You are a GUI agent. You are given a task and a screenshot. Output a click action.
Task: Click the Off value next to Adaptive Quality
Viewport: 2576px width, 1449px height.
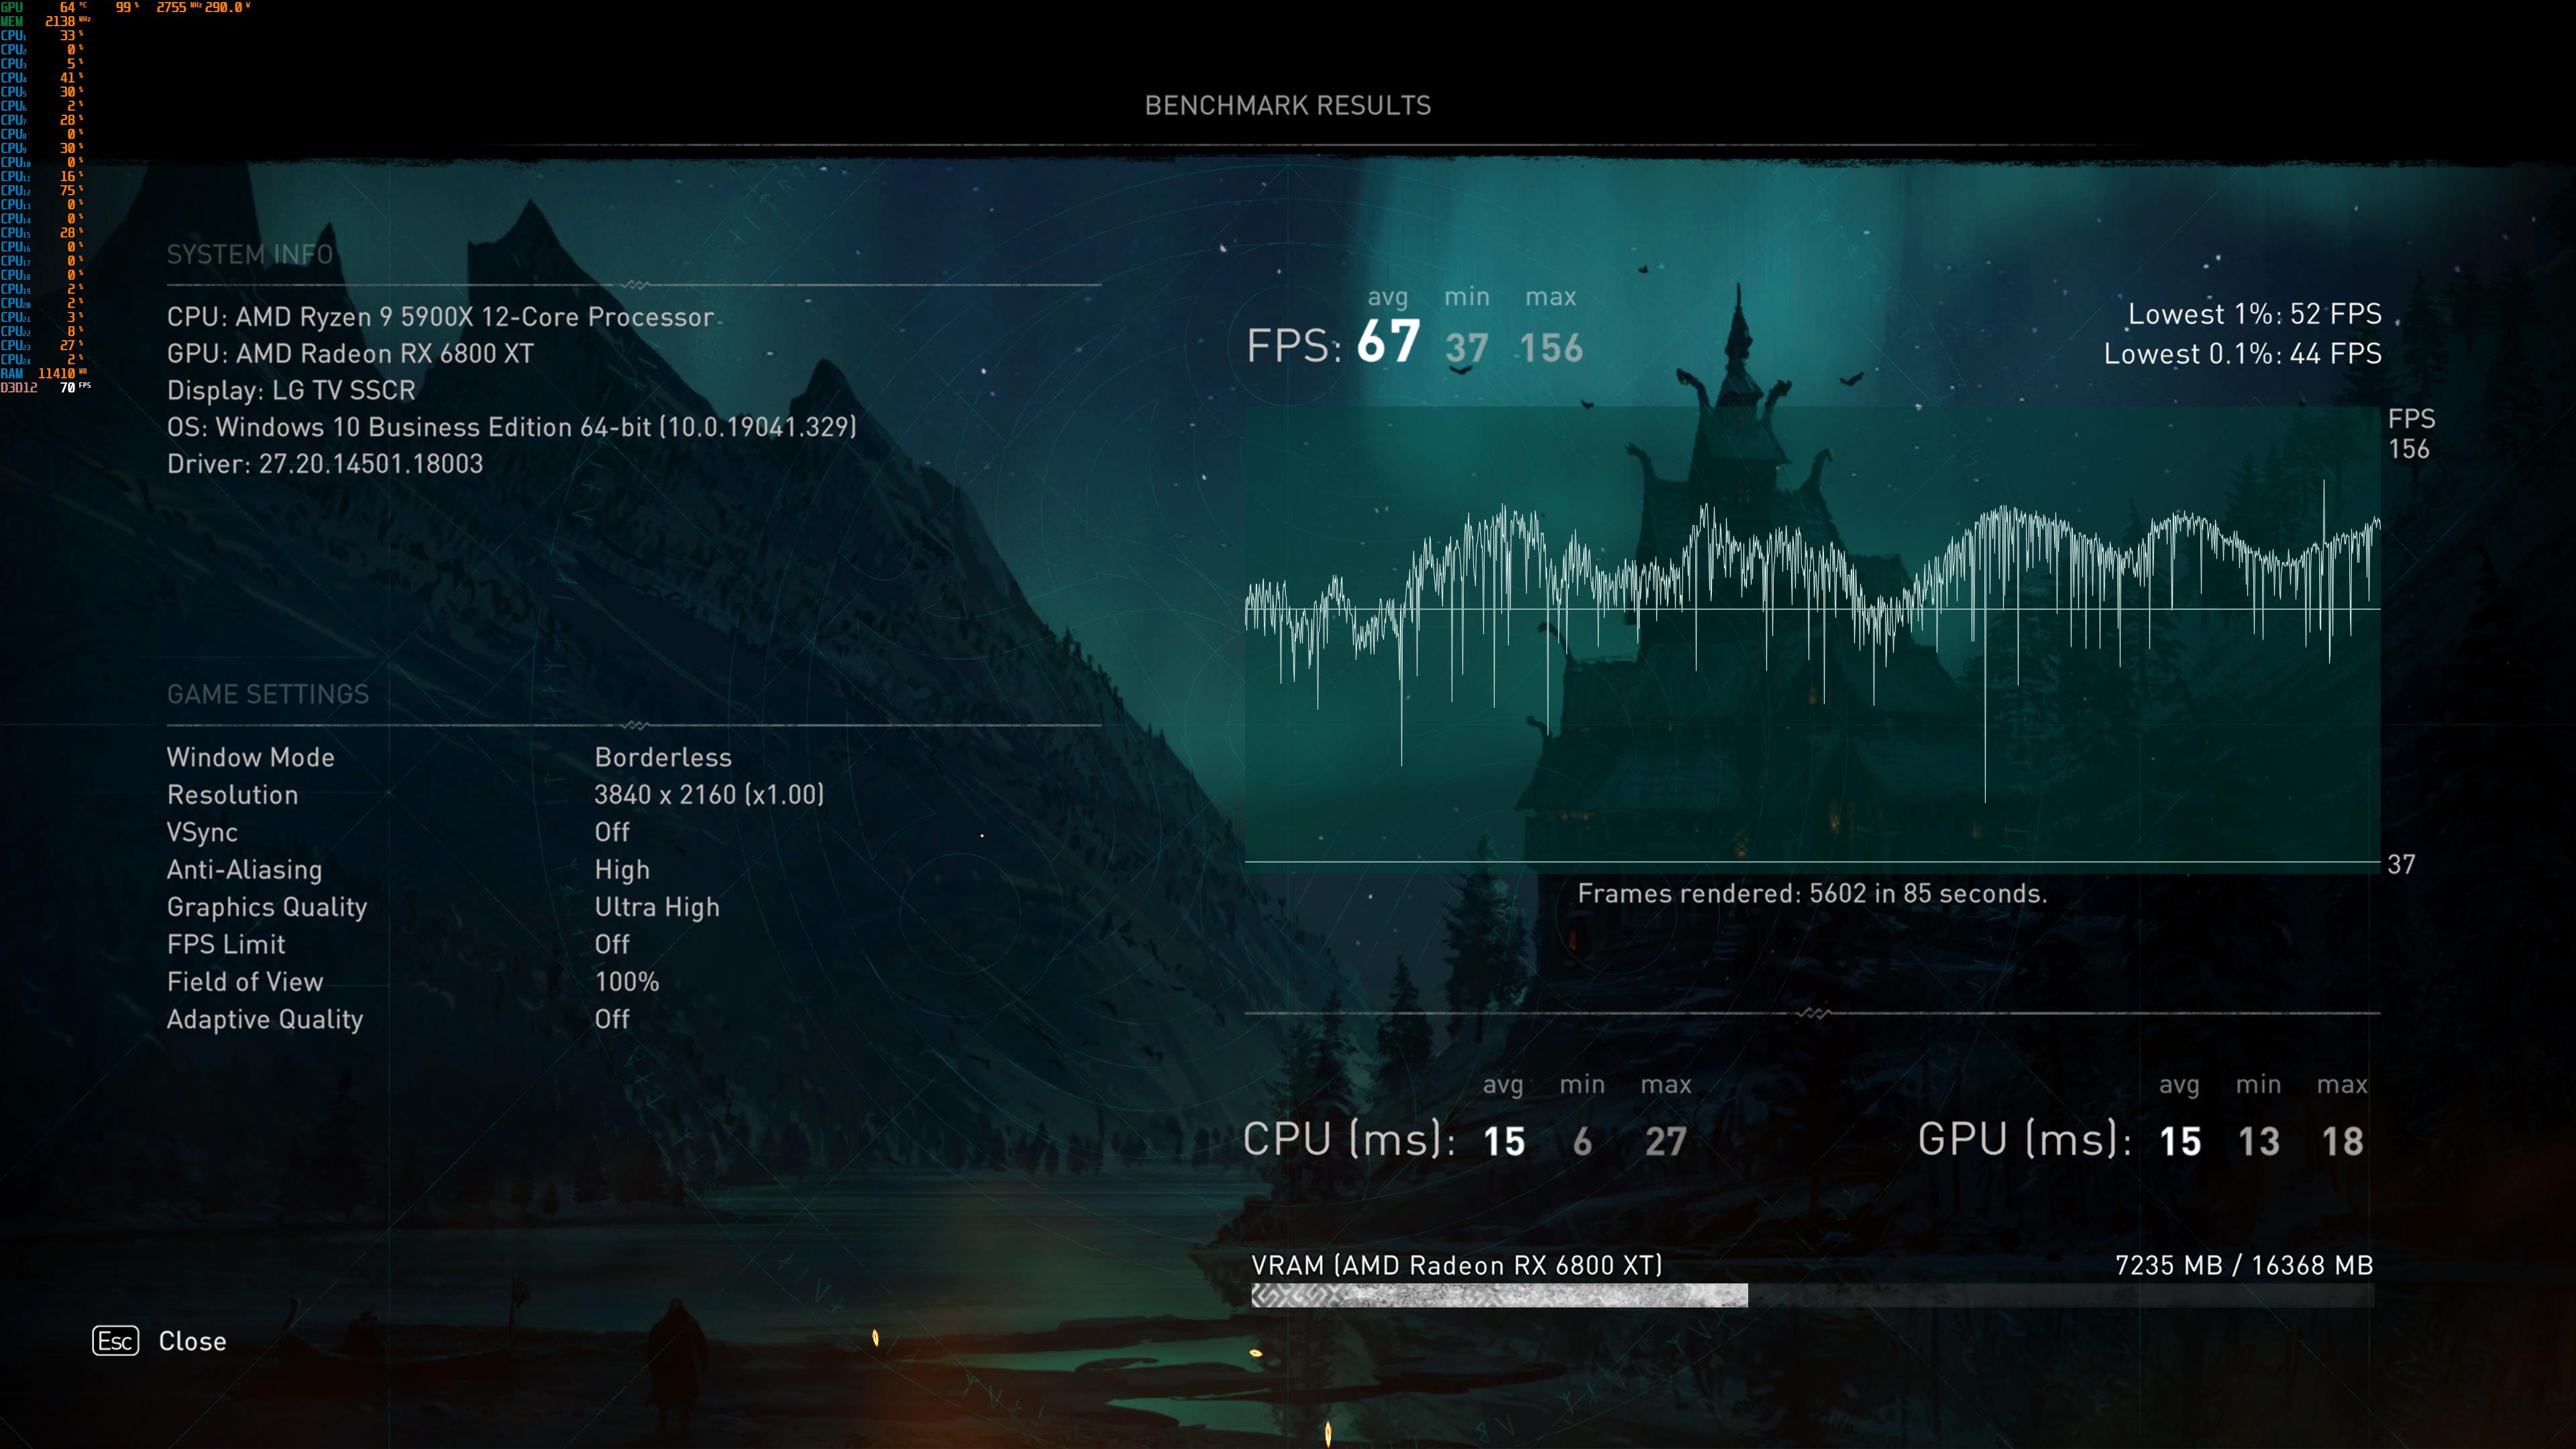point(612,1019)
